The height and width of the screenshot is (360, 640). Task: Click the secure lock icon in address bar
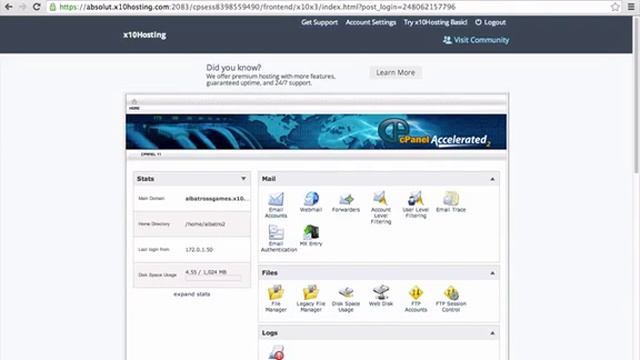53,7
